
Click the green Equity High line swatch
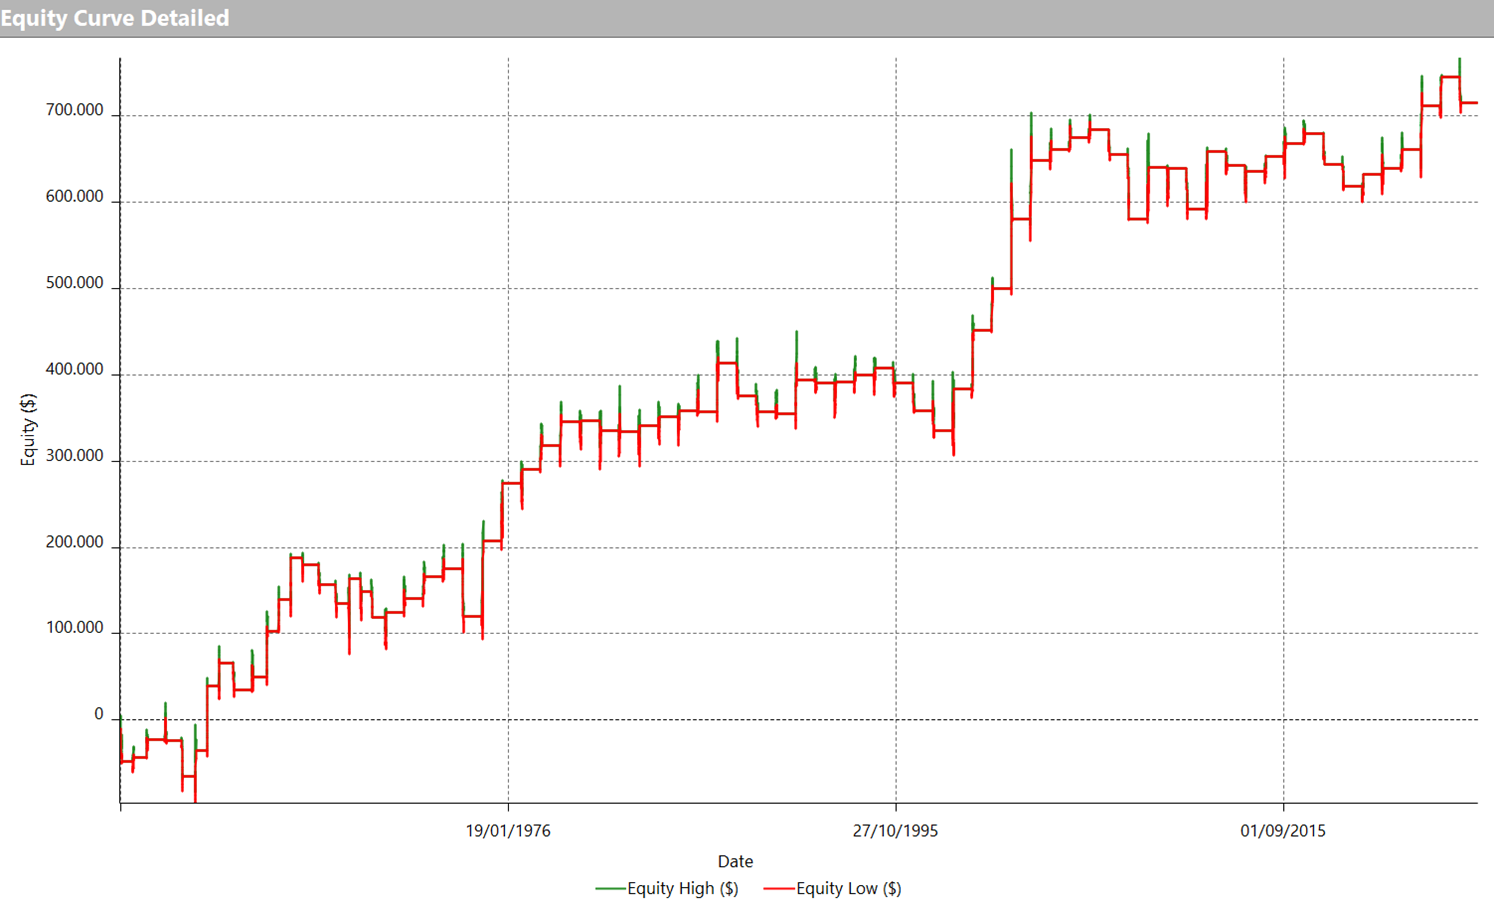click(x=609, y=888)
